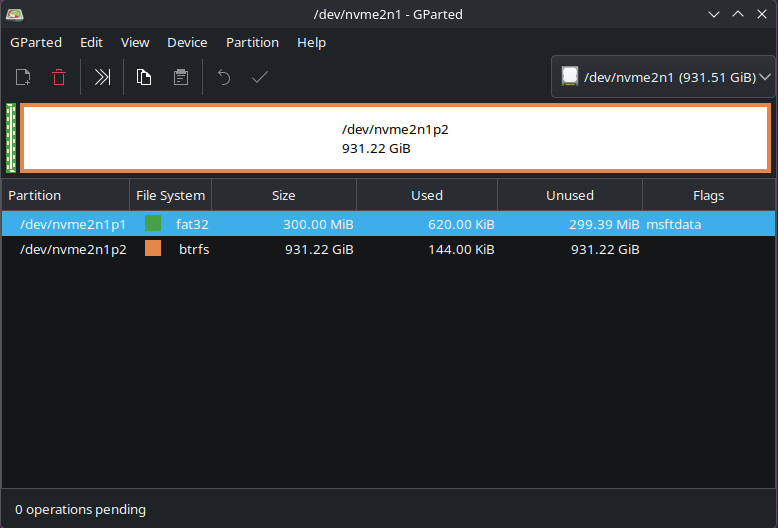The image size is (778, 528).
Task: Maximize the GParted window
Action: pyautogui.click(x=738, y=14)
